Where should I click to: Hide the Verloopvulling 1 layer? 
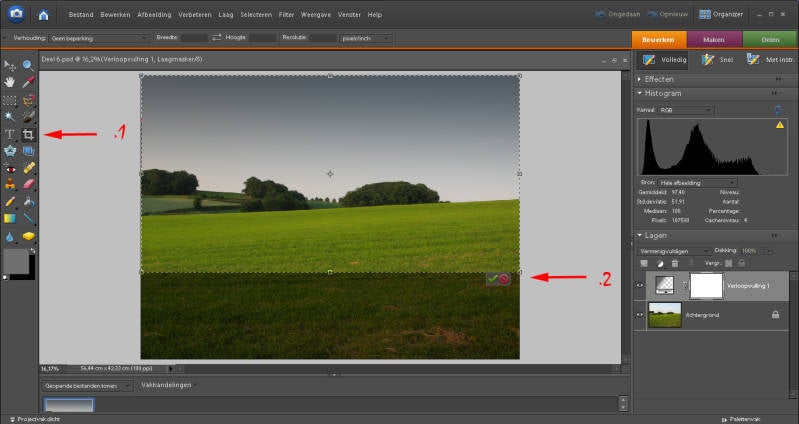click(x=641, y=285)
